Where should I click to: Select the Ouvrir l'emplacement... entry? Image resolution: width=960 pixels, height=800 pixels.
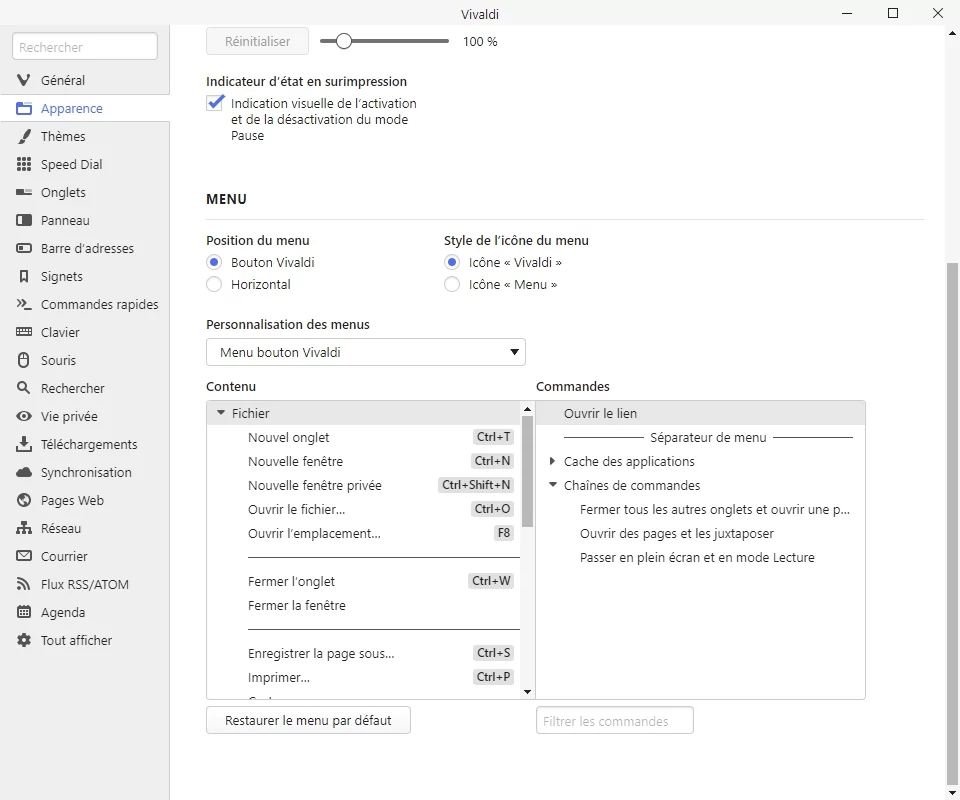click(x=364, y=533)
